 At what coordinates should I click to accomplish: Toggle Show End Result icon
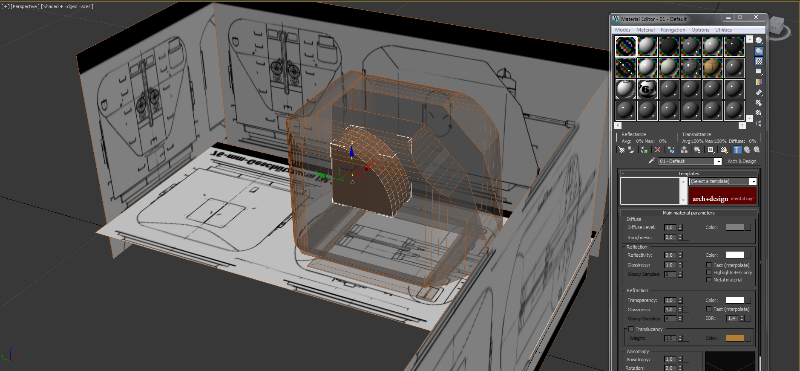point(737,150)
